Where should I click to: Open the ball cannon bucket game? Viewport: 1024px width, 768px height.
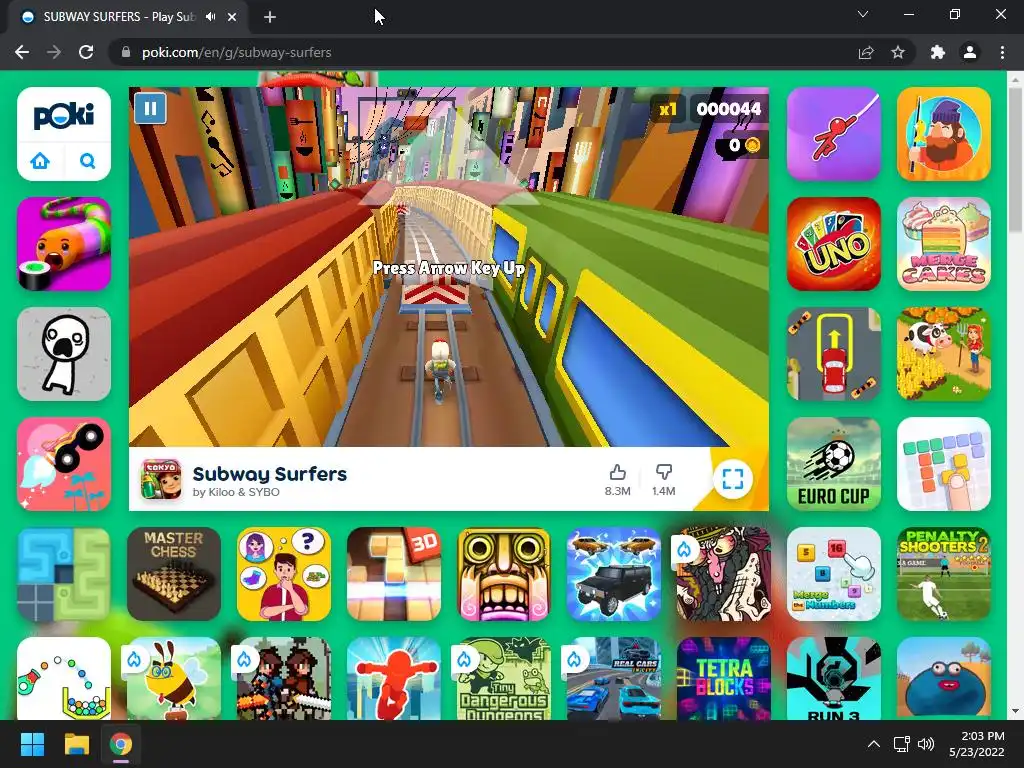coord(64,679)
